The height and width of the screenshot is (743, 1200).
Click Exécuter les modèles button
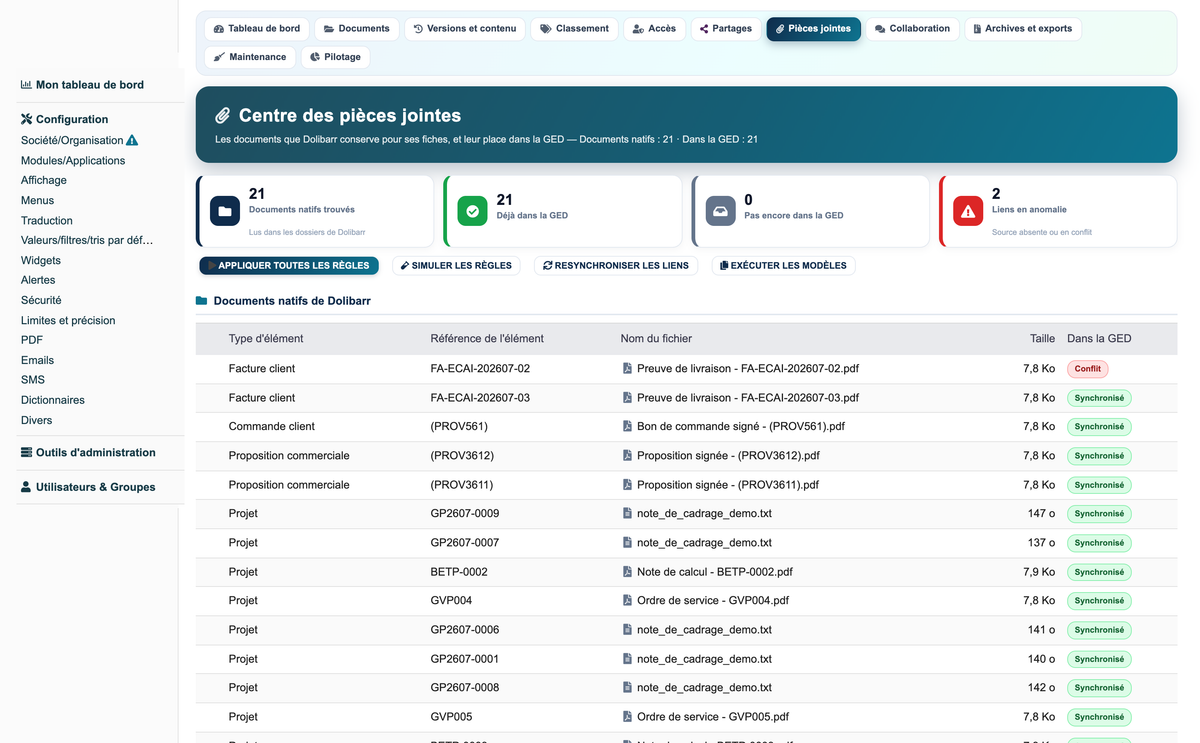coord(783,266)
